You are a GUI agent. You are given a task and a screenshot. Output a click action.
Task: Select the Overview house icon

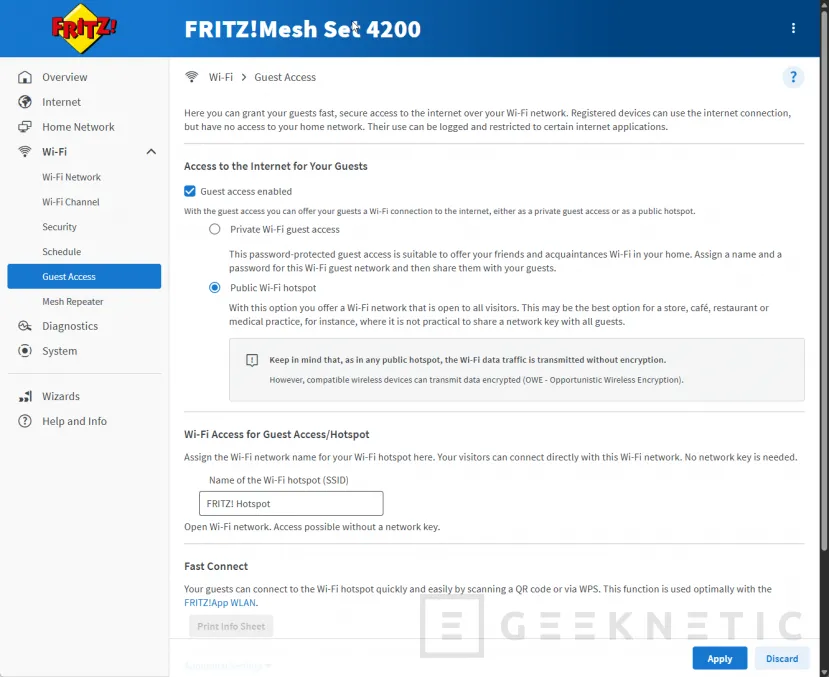[24, 77]
